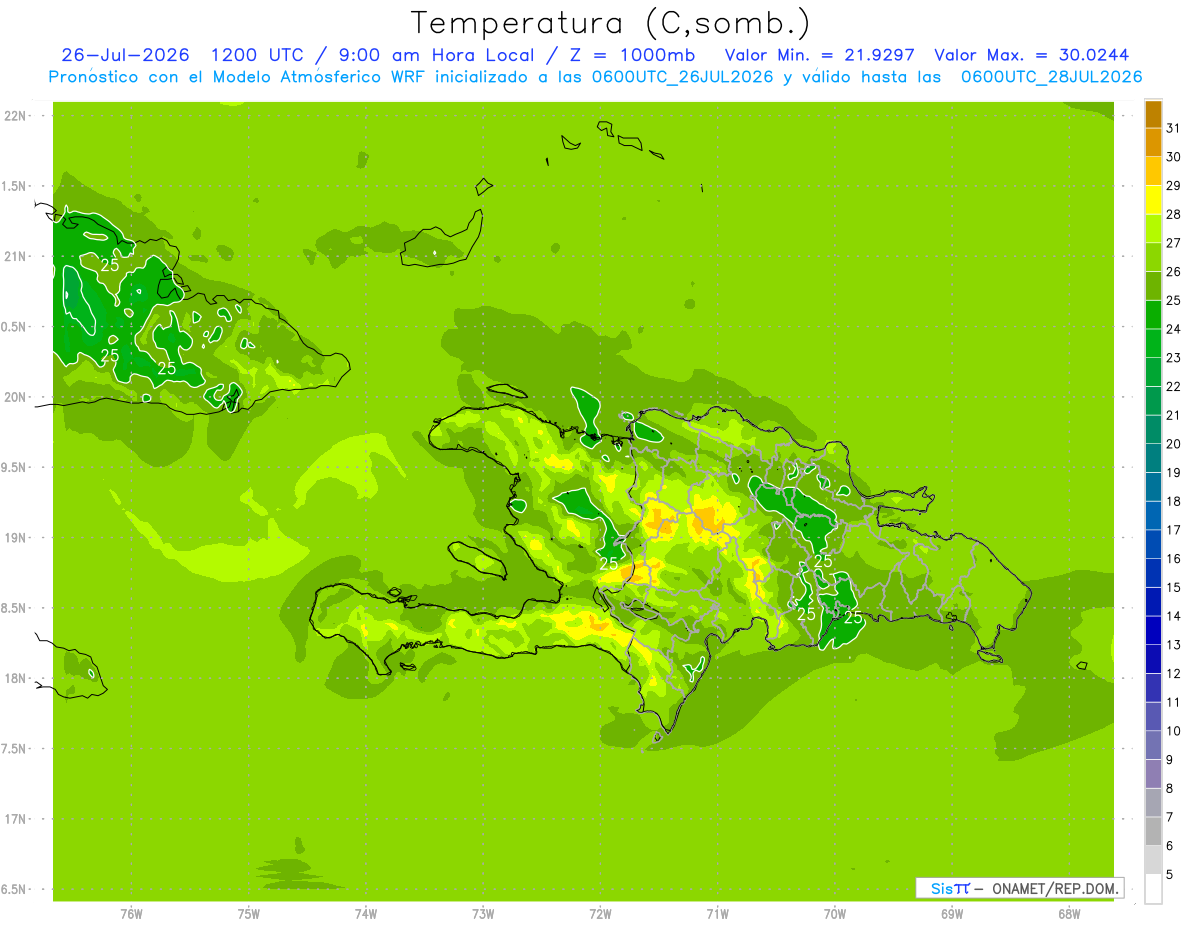Viewport: 1200px width, 927px height.
Task: Click the legend value 22
Action: [1173, 386]
